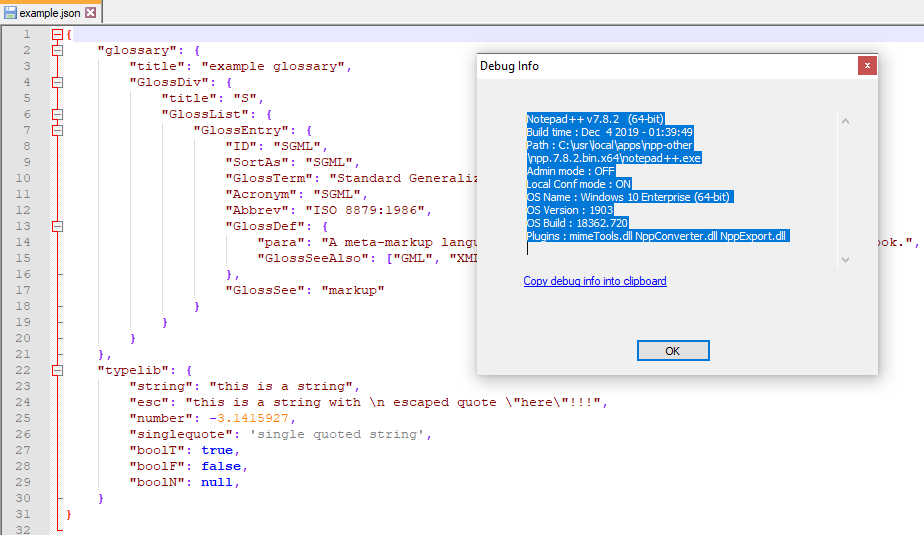Click the false keyword on line 28
Screen dimensions: 924x535
[222, 466]
